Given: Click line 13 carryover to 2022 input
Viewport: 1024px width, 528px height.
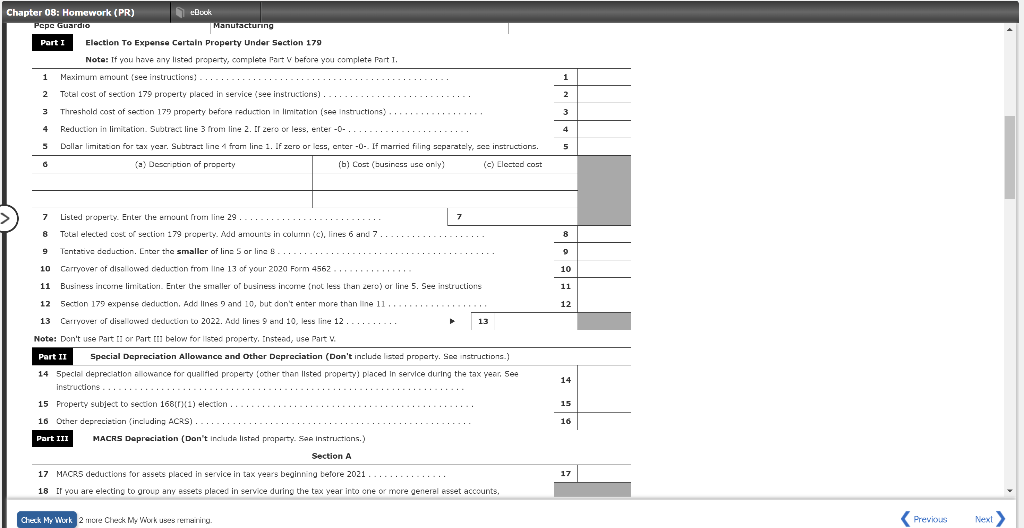Looking at the screenshot, I should [x=536, y=322].
